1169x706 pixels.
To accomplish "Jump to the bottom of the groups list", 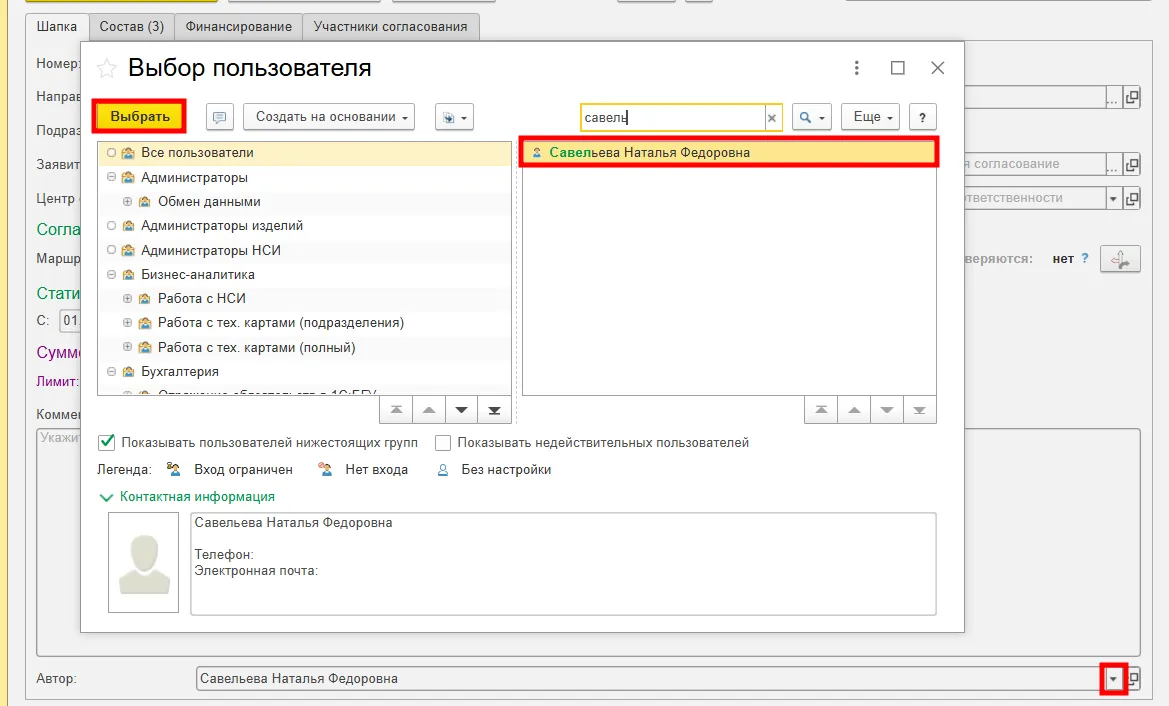I will [494, 410].
